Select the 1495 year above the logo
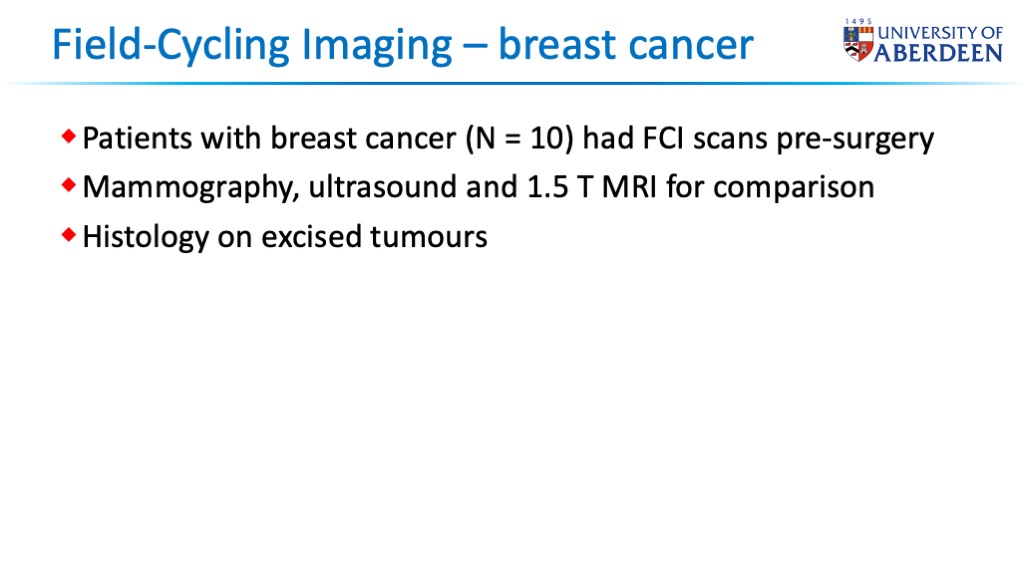This screenshot has height=576, width=1024. point(858,22)
